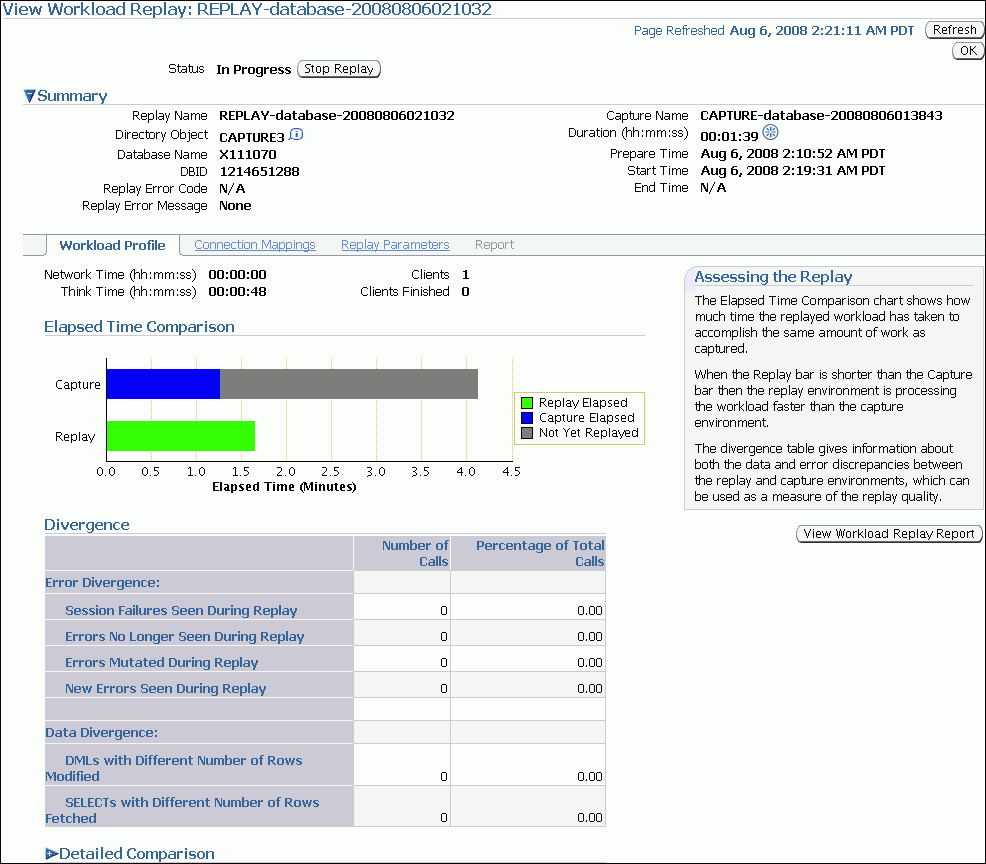Click Database Name value X111070
The image size is (986, 864).
[248, 155]
